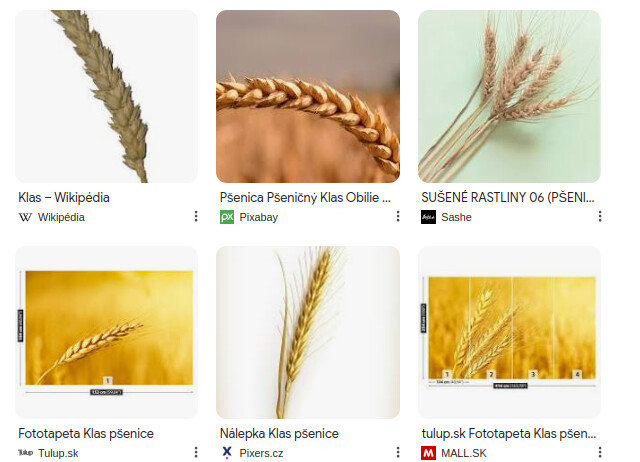640x462 pixels.
Task: Open Nálepka Klas pšenice title link
Action: pyautogui.click(x=279, y=433)
